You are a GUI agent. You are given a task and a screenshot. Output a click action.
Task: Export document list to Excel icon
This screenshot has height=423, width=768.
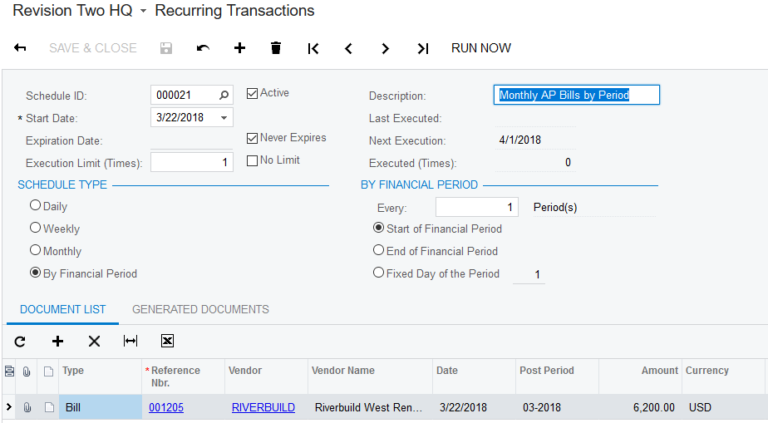(167, 341)
